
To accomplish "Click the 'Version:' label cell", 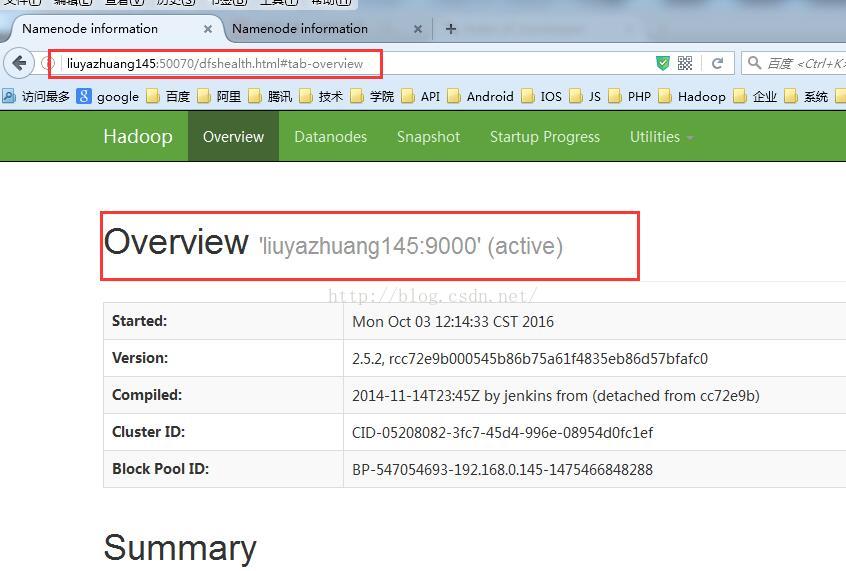I will point(223,358).
